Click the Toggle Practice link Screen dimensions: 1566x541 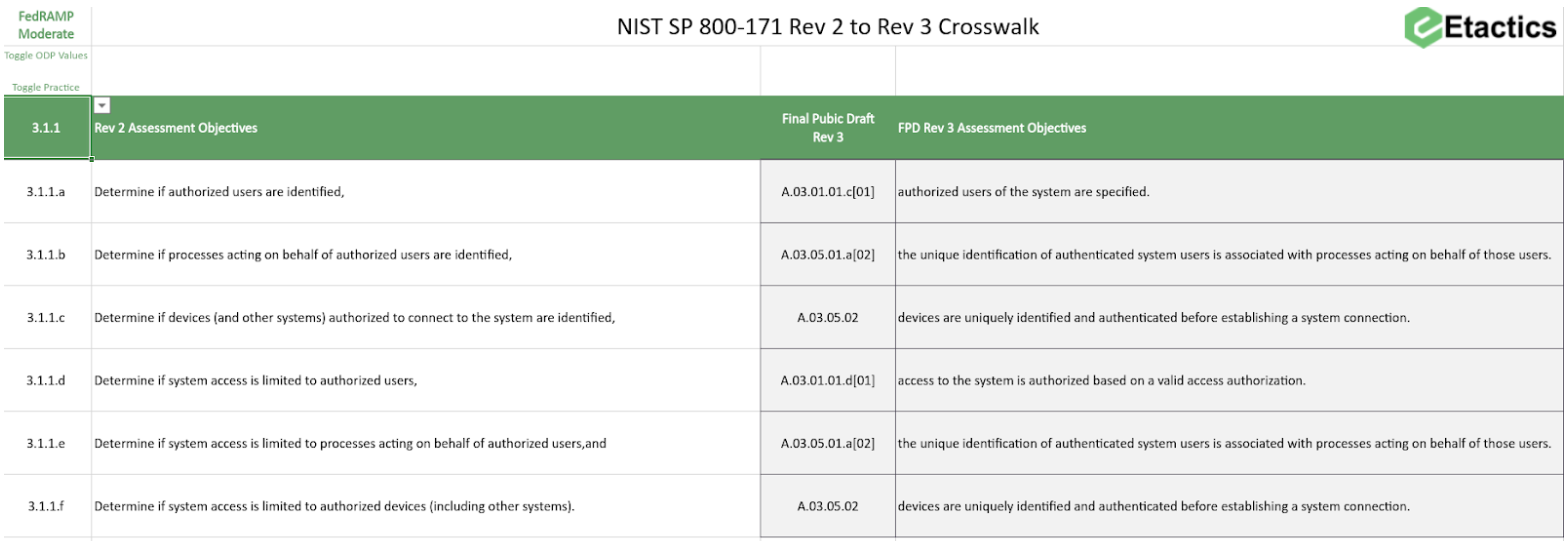coord(46,88)
